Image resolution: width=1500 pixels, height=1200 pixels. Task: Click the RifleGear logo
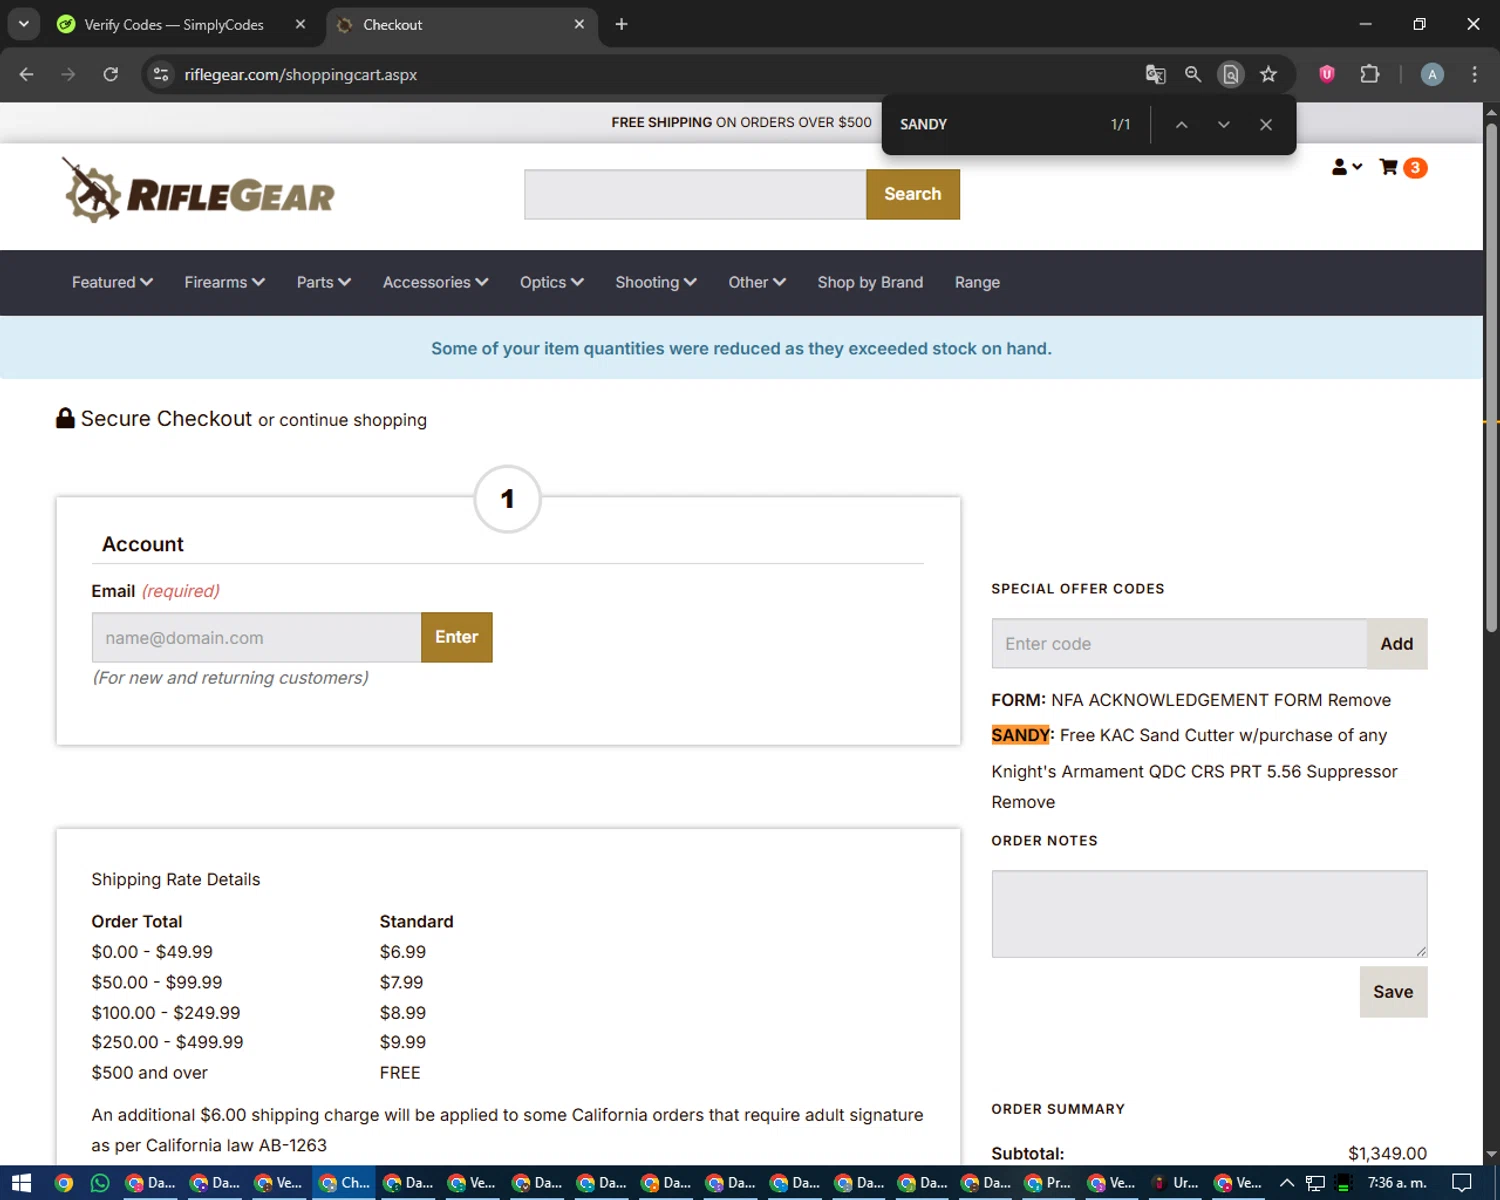click(x=198, y=190)
